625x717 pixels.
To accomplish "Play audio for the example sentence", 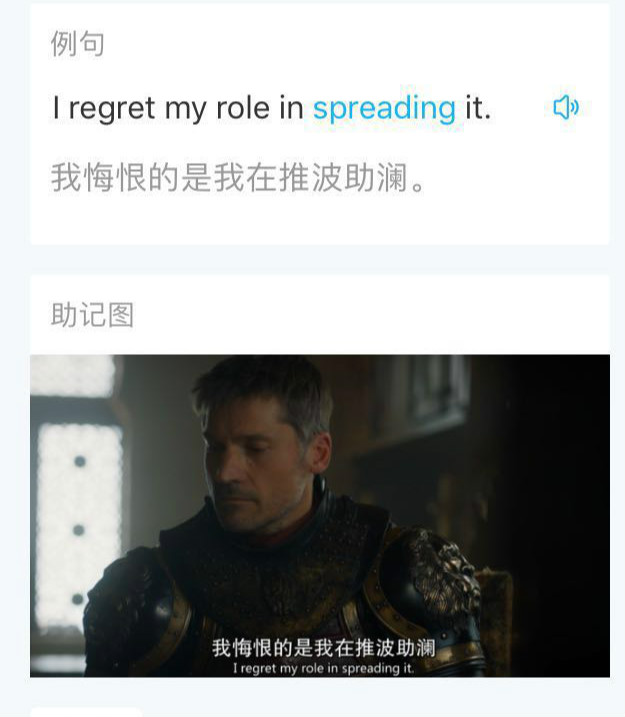I will (x=566, y=107).
